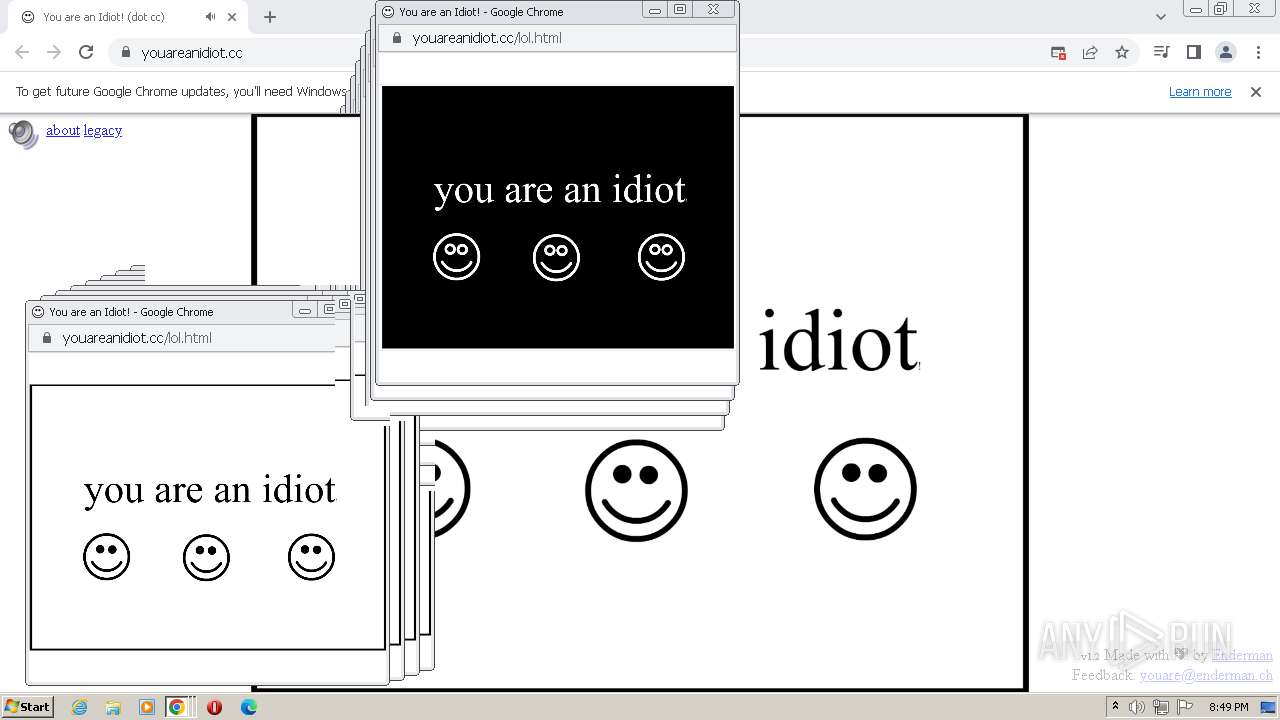This screenshot has height=720, width=1280.
Task: Click the middle smiley face on main page
Action: (x=636, y=490)
